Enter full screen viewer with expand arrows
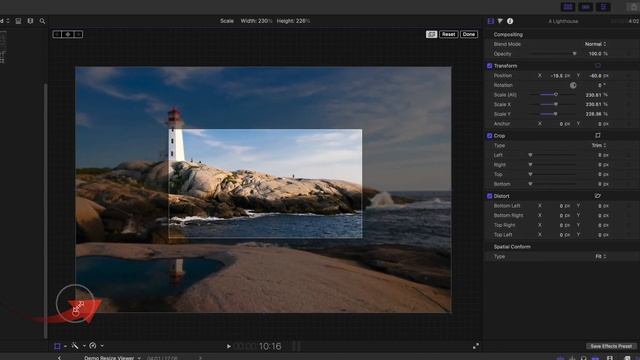The image size is (640, 360). coord(476,346)
